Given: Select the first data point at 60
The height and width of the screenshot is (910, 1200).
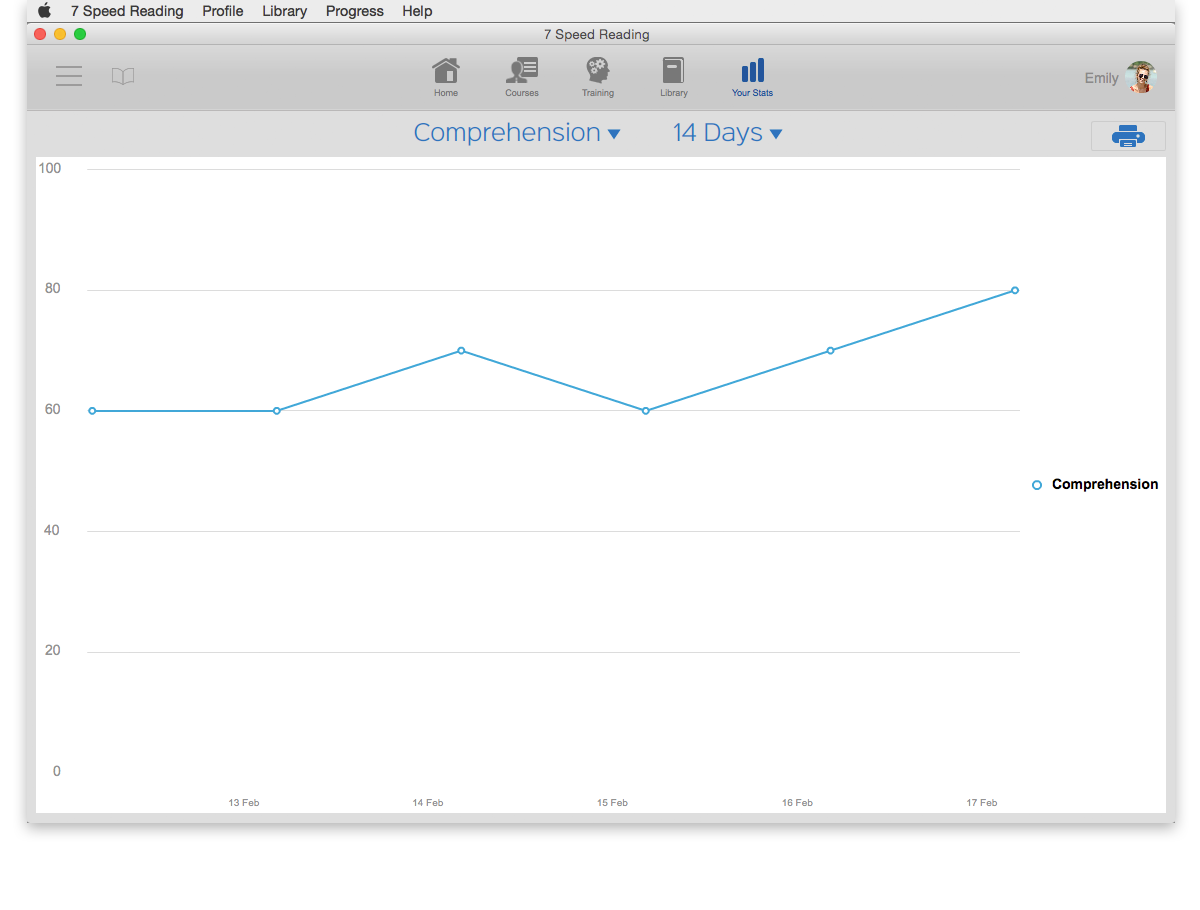Looking at the screenshot, I should pos(92,411).
